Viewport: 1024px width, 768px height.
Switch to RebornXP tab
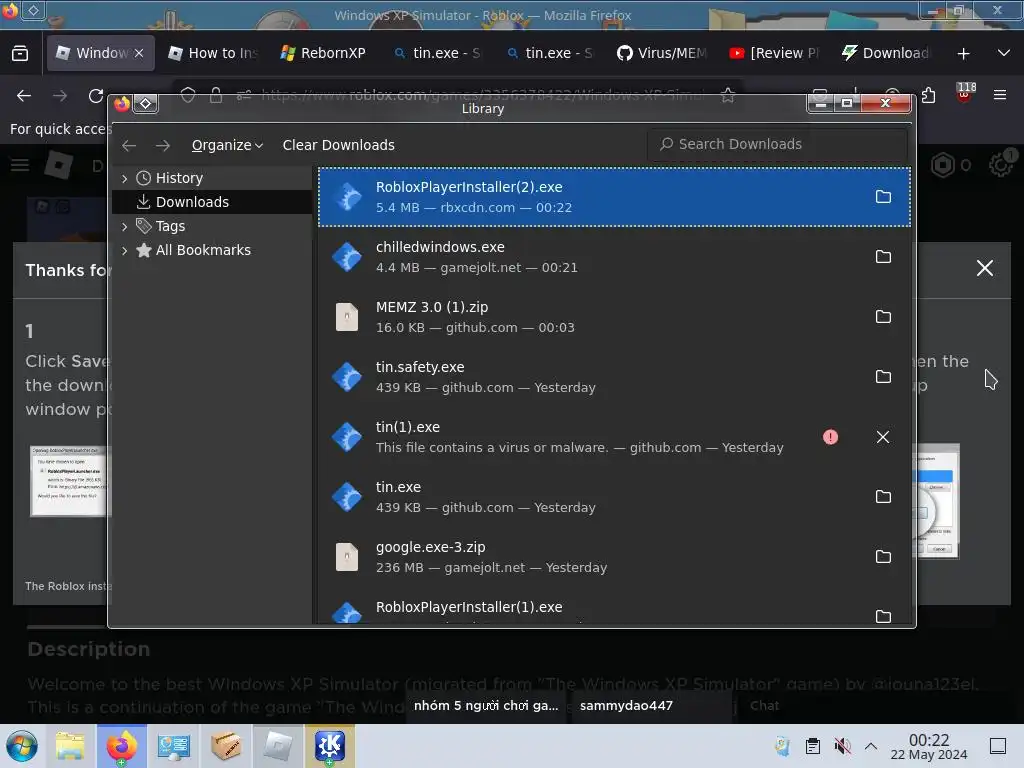(323, 53)
